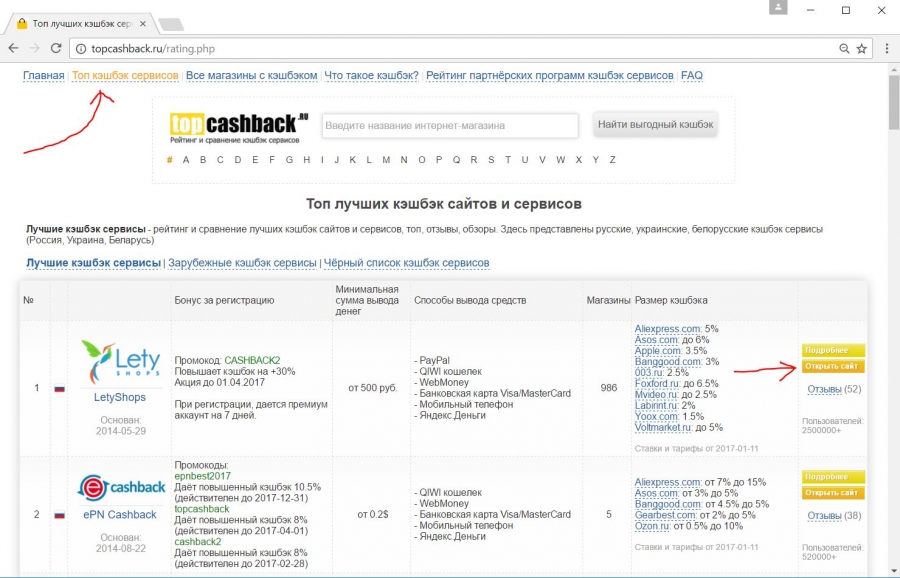Image resolution: width=900 pixels, height=578 pixels.
Task: Open Aliexpress.com link in ePN Cashback row
Action: [668, 482]
